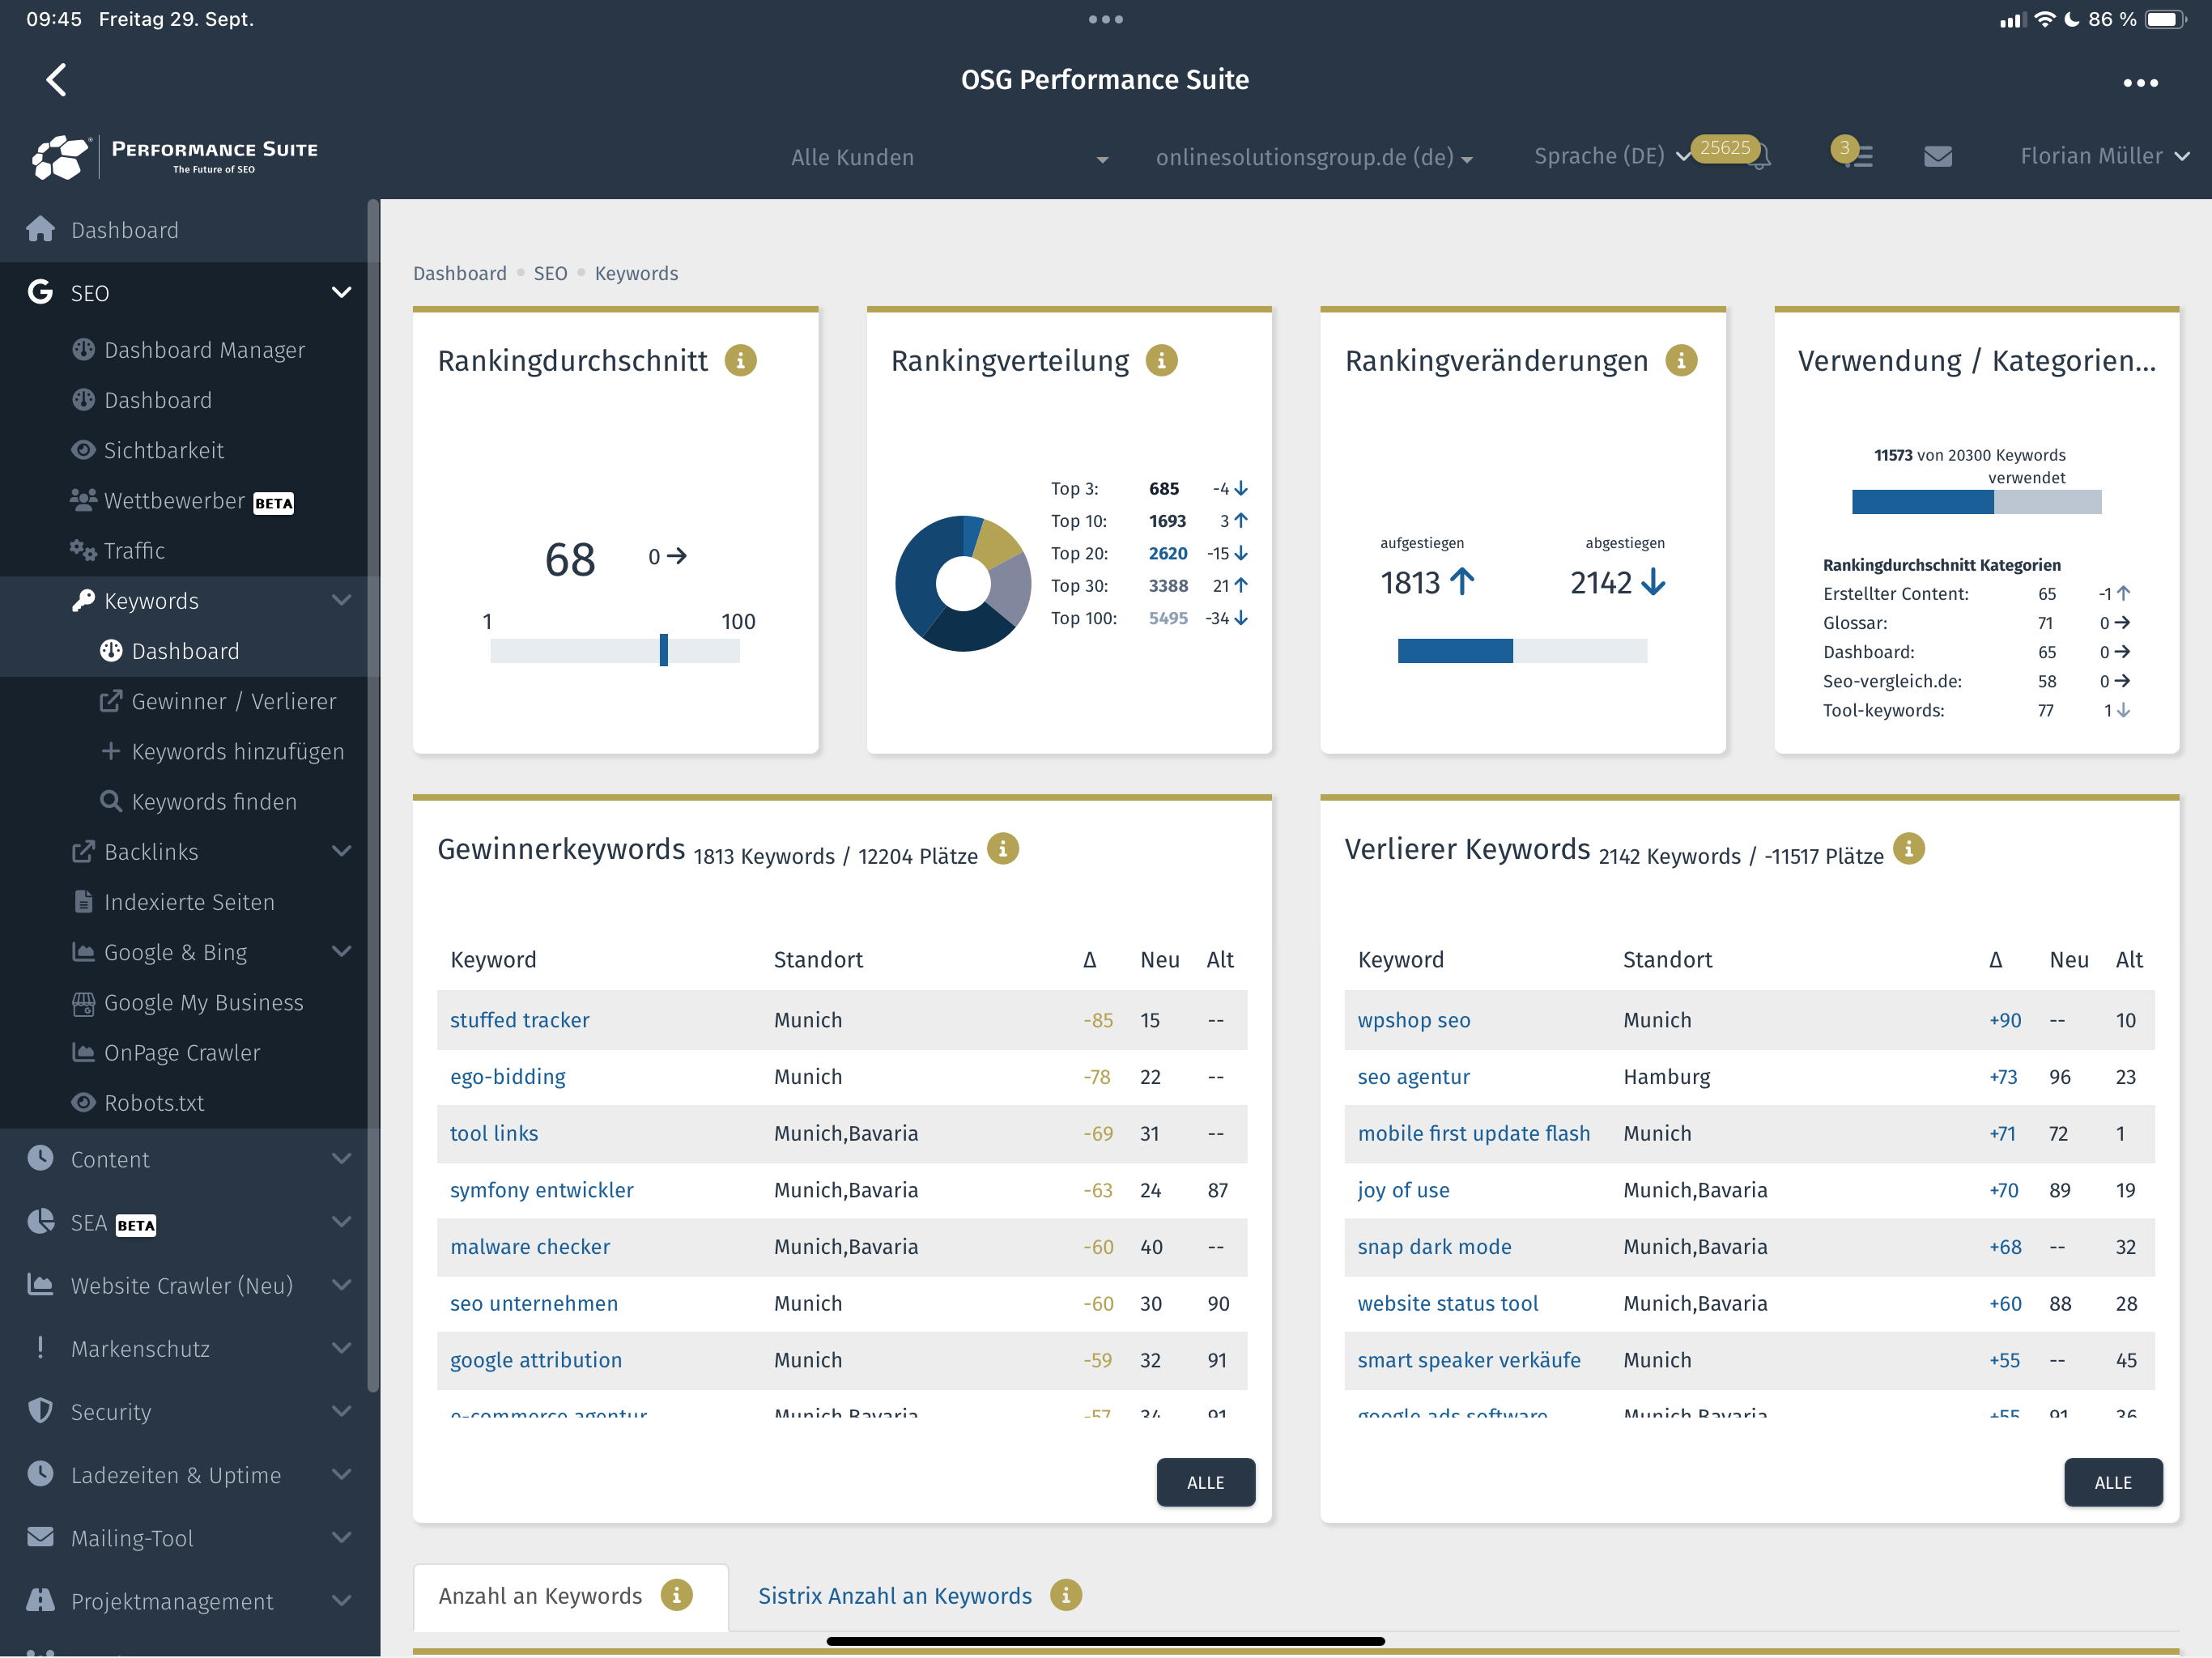Open the onlinesolutionsgroup.de (de) domain dropdown

(1314, 157)
